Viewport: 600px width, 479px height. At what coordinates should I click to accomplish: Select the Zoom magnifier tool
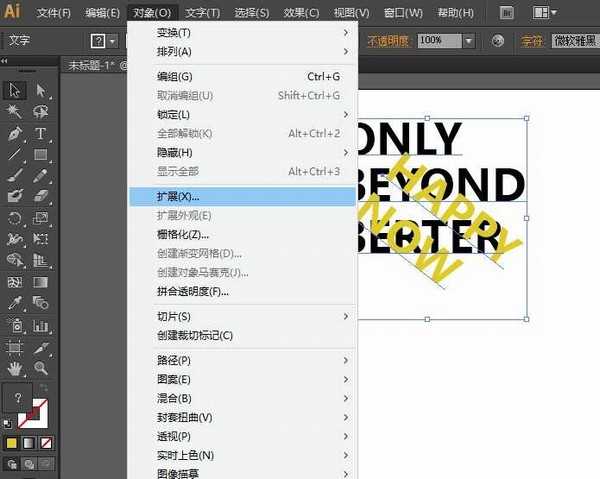41,368
